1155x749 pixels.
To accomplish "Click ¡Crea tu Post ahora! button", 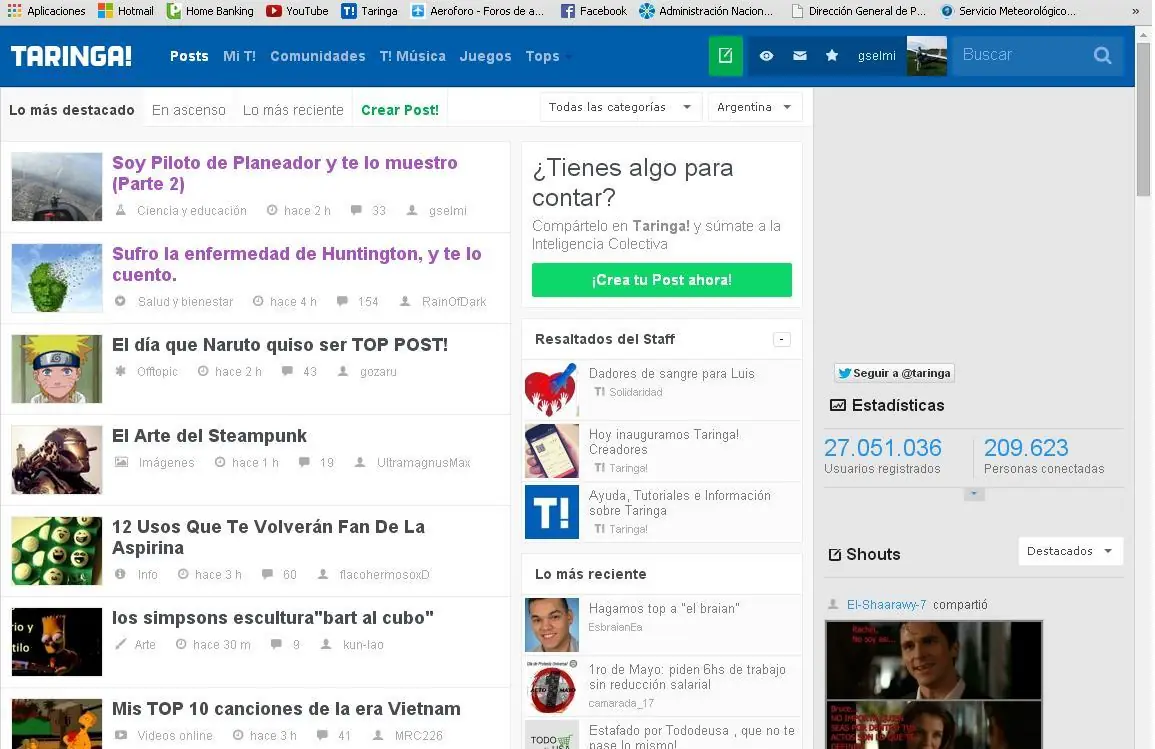I will pos(661,280).
